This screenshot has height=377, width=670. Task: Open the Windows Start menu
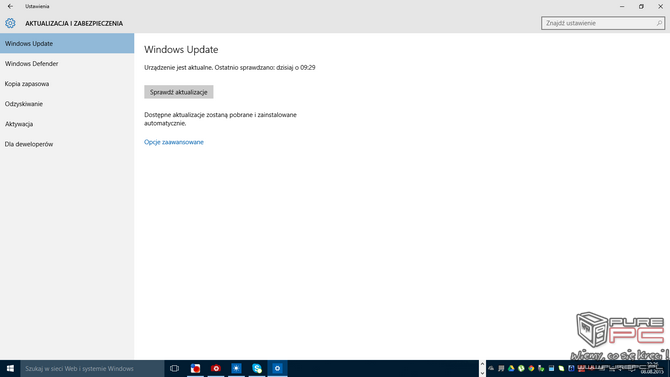pos(10,368)
